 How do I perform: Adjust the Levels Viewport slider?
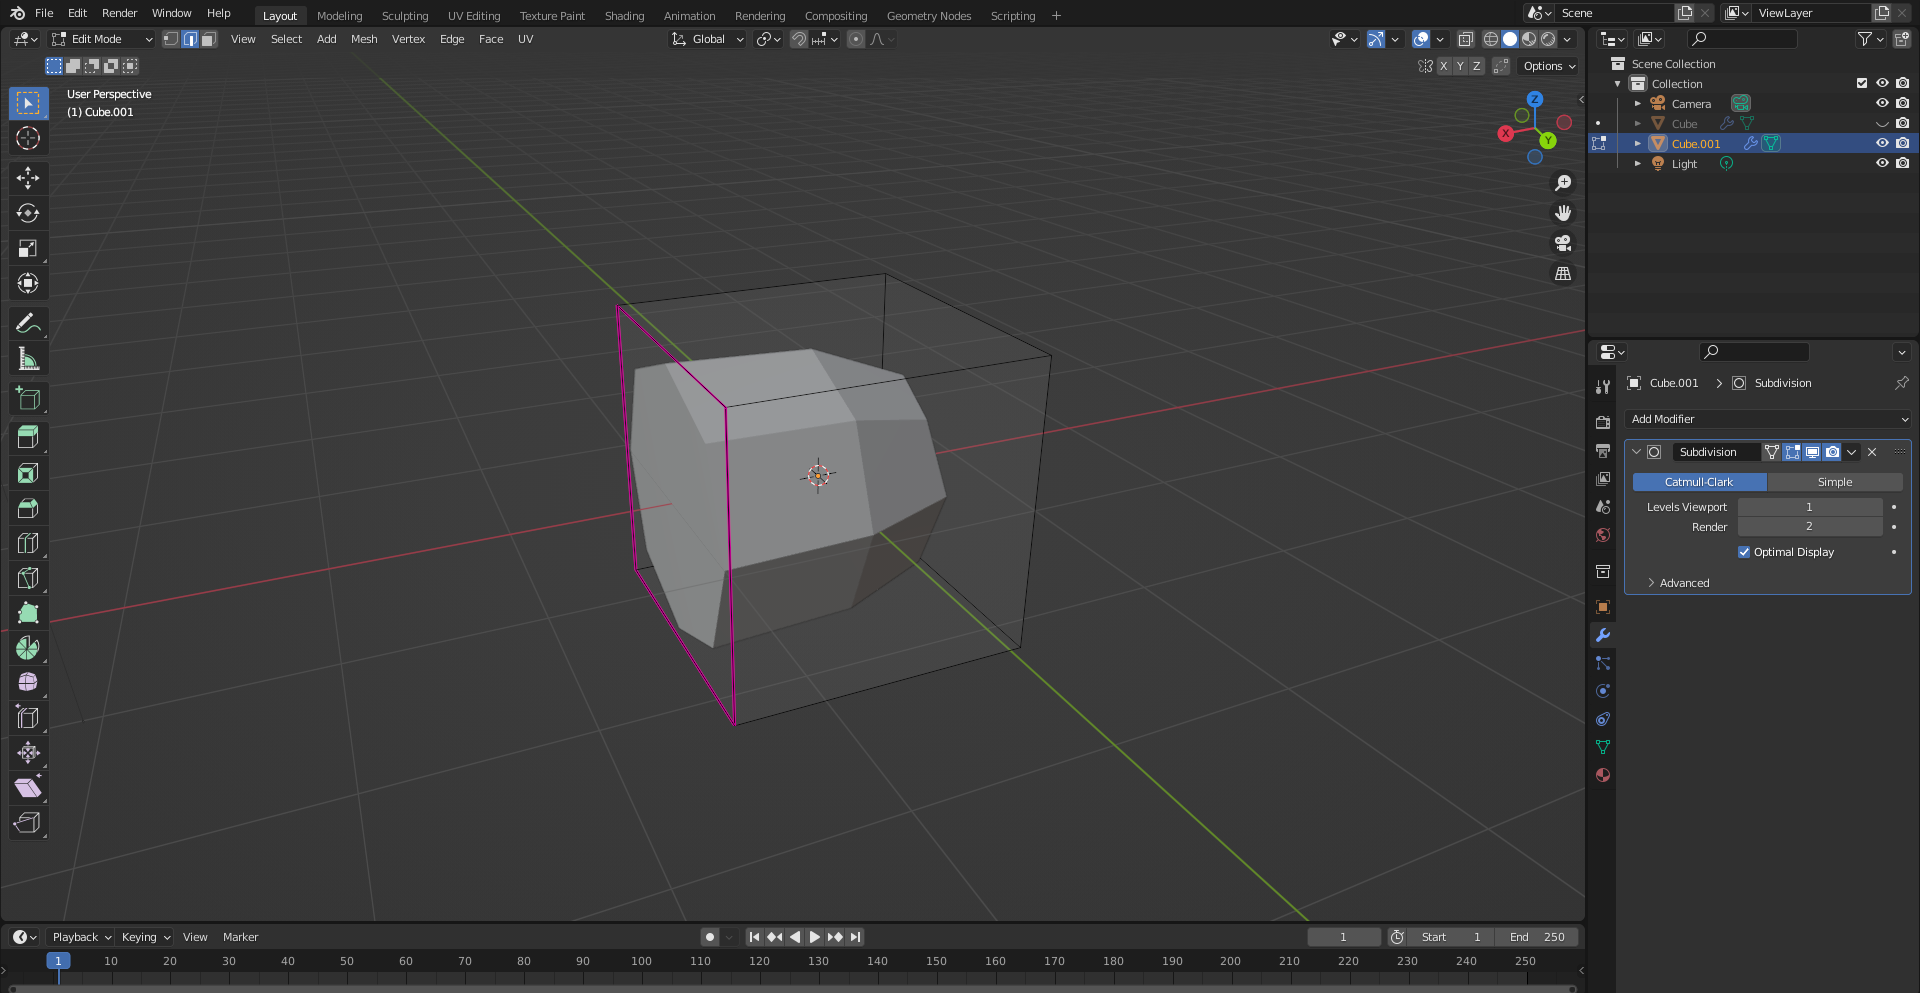point(1810,507)
